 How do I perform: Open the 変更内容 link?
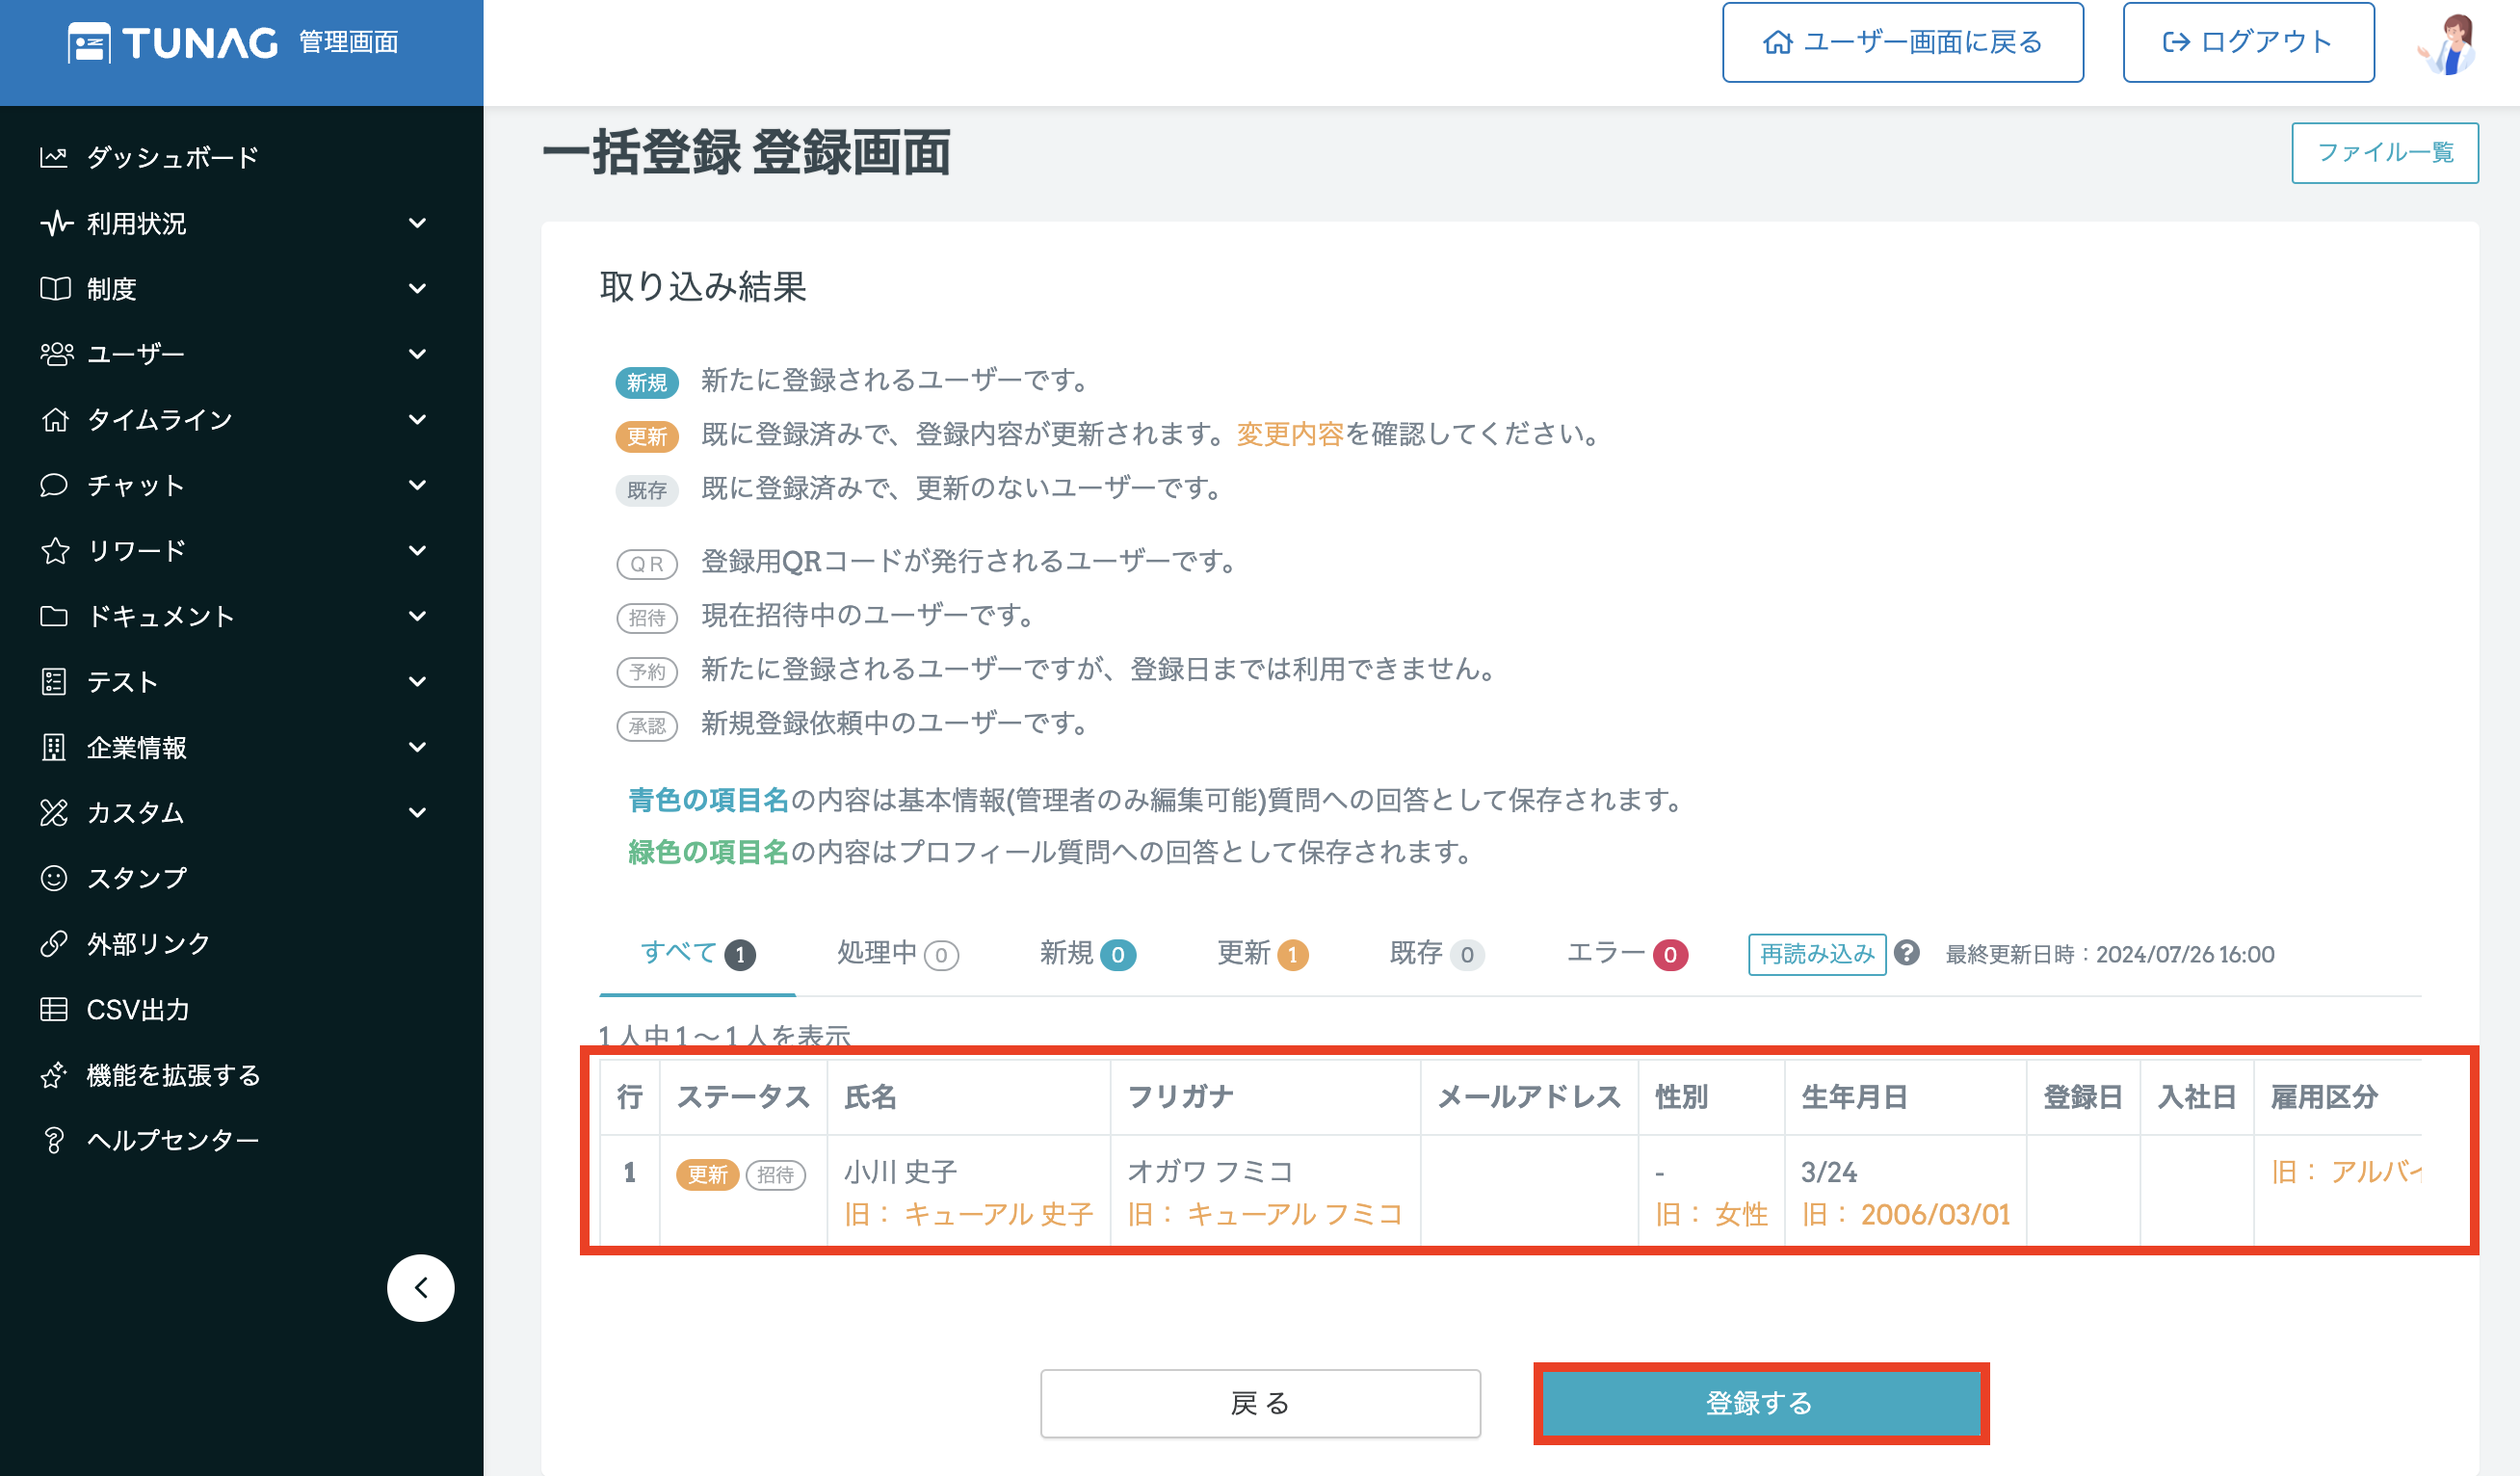point(1290,434)
